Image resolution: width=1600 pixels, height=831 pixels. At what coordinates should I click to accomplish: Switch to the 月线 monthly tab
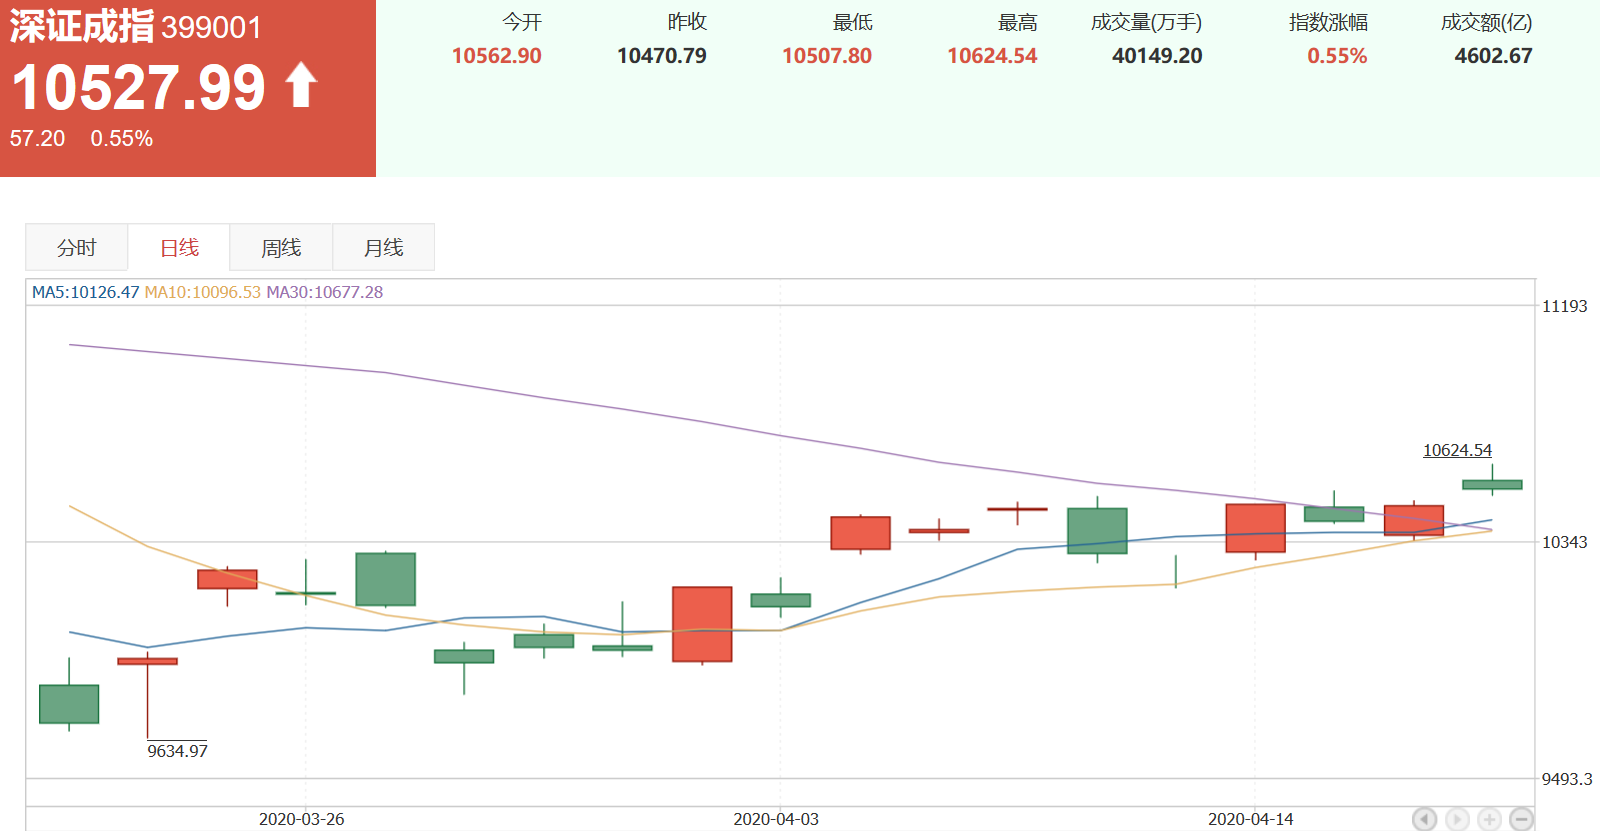(383, 248)
